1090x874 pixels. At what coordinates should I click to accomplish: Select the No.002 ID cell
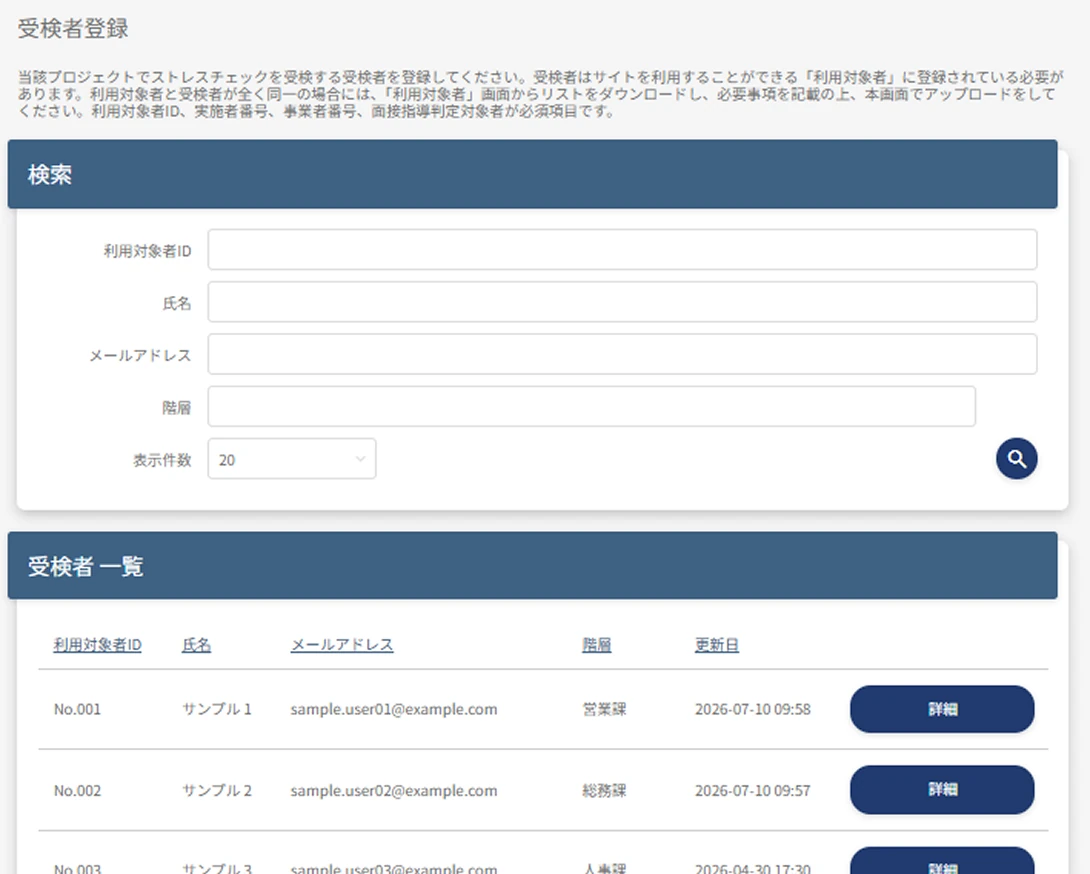click(x=77, y=791)
